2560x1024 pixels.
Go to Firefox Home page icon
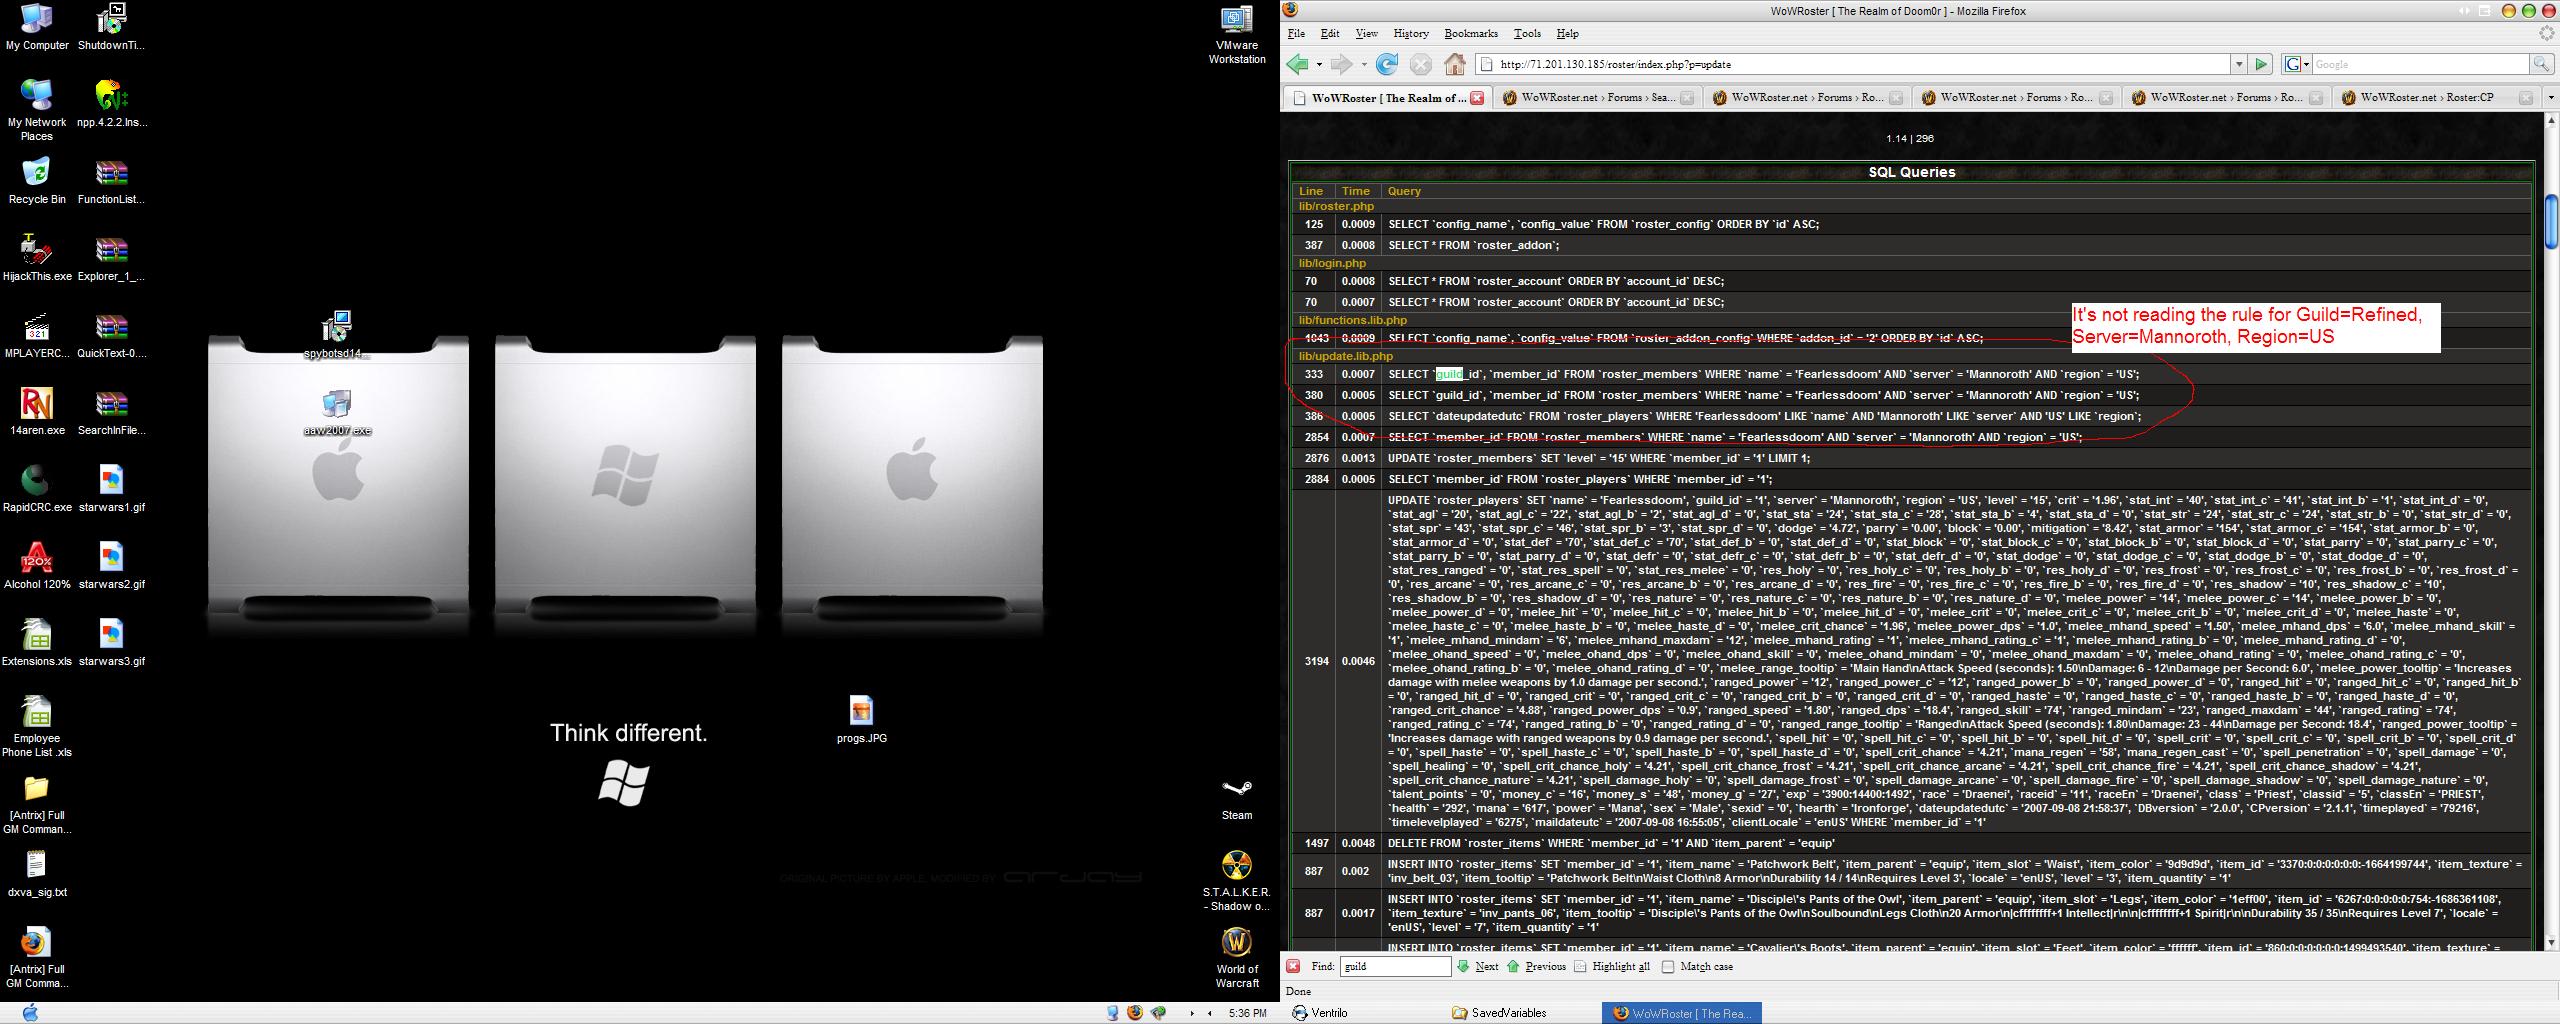point(1455,64)
